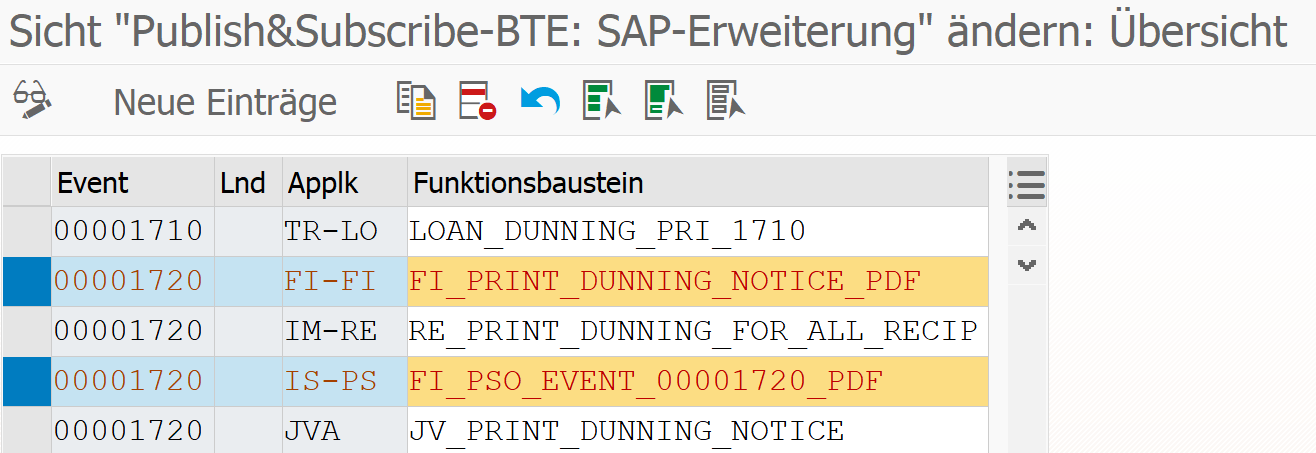The height and width of the screenshot is (453, 1316).
Task: Click event 00001720 in the IM-RE row
Action: [134, 331]
